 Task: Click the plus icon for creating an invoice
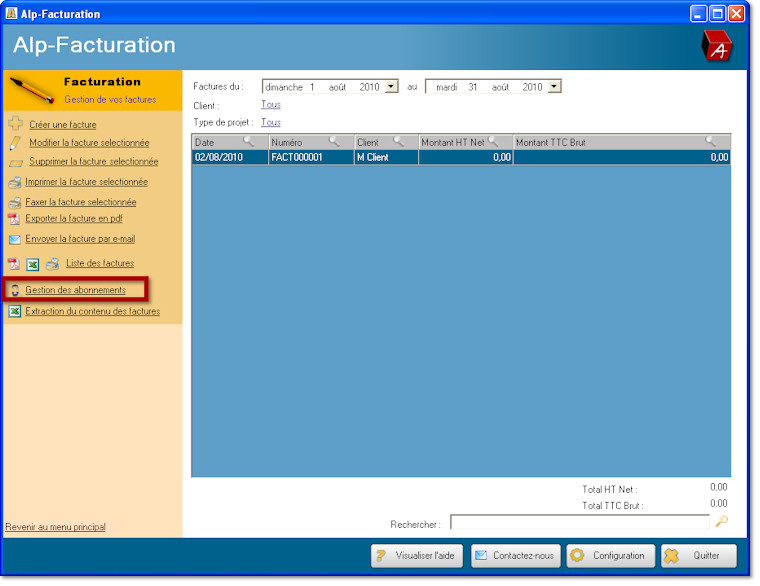(x=14, y=124)
